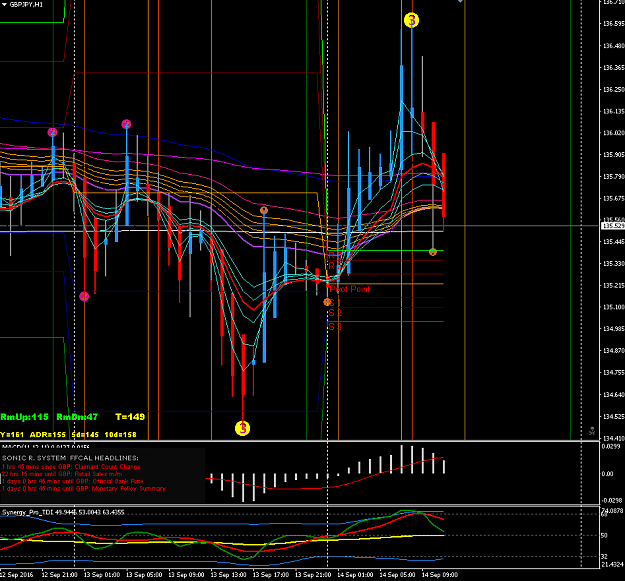Select the Synergy_Pro_TDI indicator label

click(x=63, y=512)
